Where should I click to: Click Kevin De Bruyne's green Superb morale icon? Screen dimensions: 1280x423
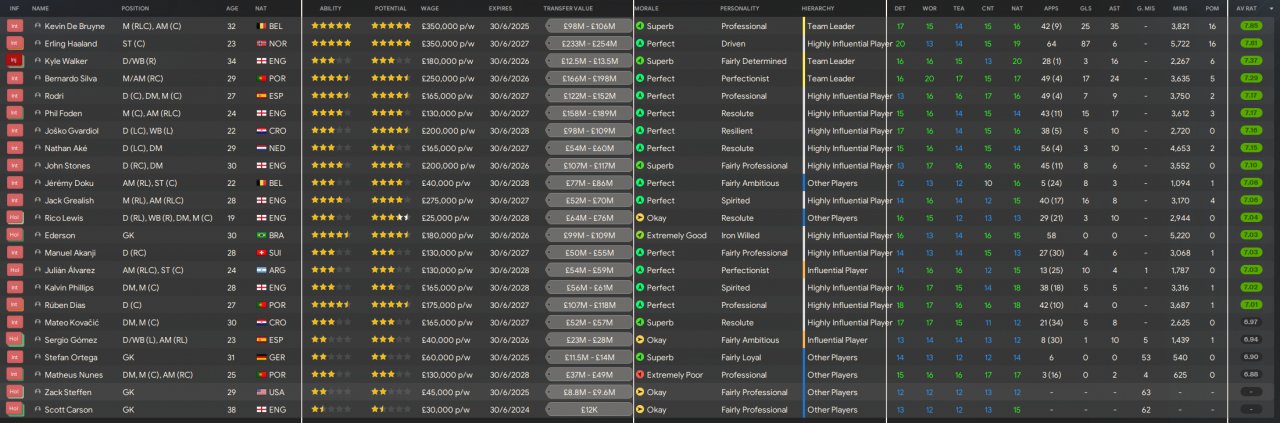pos(640,25)
